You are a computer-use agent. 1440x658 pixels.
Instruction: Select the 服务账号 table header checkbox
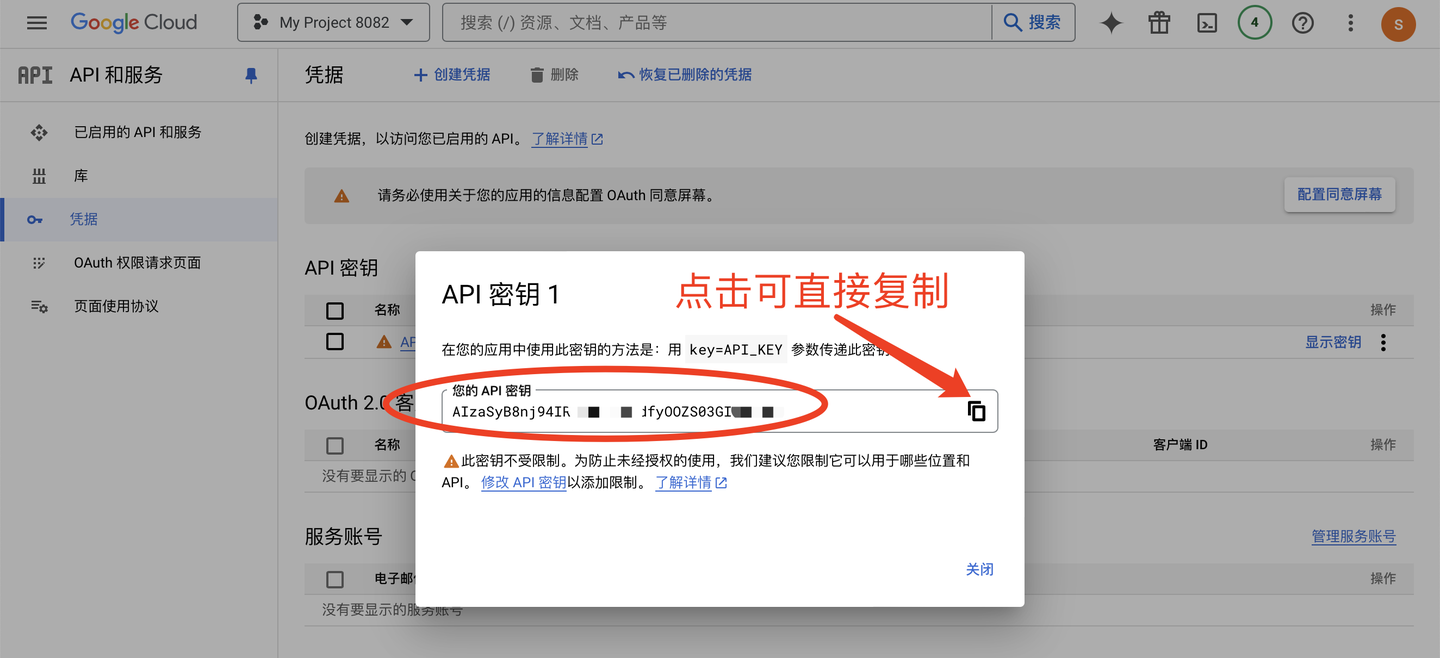[x=335, y=579]
